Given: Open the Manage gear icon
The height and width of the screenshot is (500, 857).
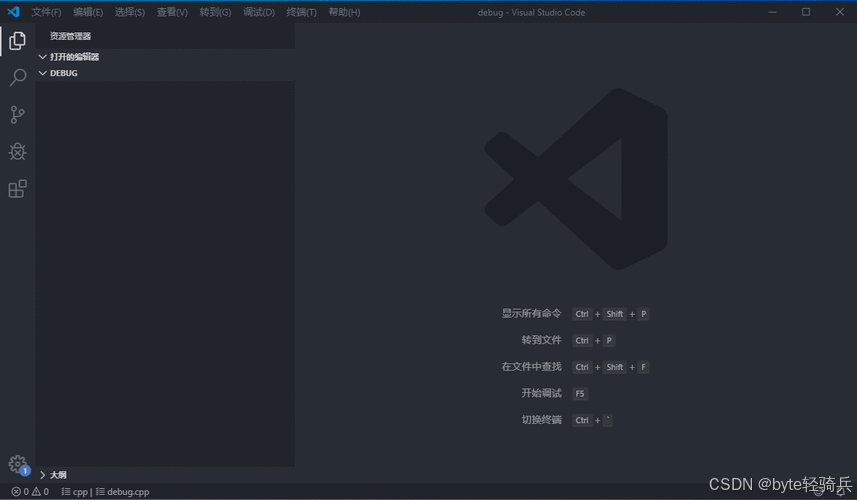Looking at the screenshot, I should coord(18,464).
